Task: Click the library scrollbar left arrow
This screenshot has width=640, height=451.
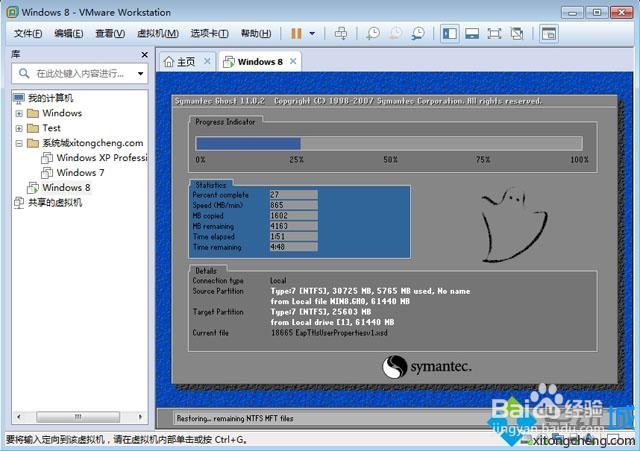Action: coord(19,417)
